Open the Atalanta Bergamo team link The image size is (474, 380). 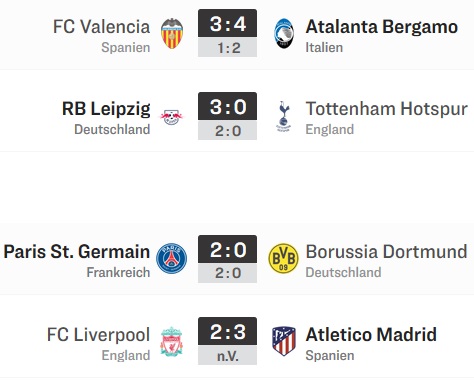pyautogui.click(x=382, y=27)
